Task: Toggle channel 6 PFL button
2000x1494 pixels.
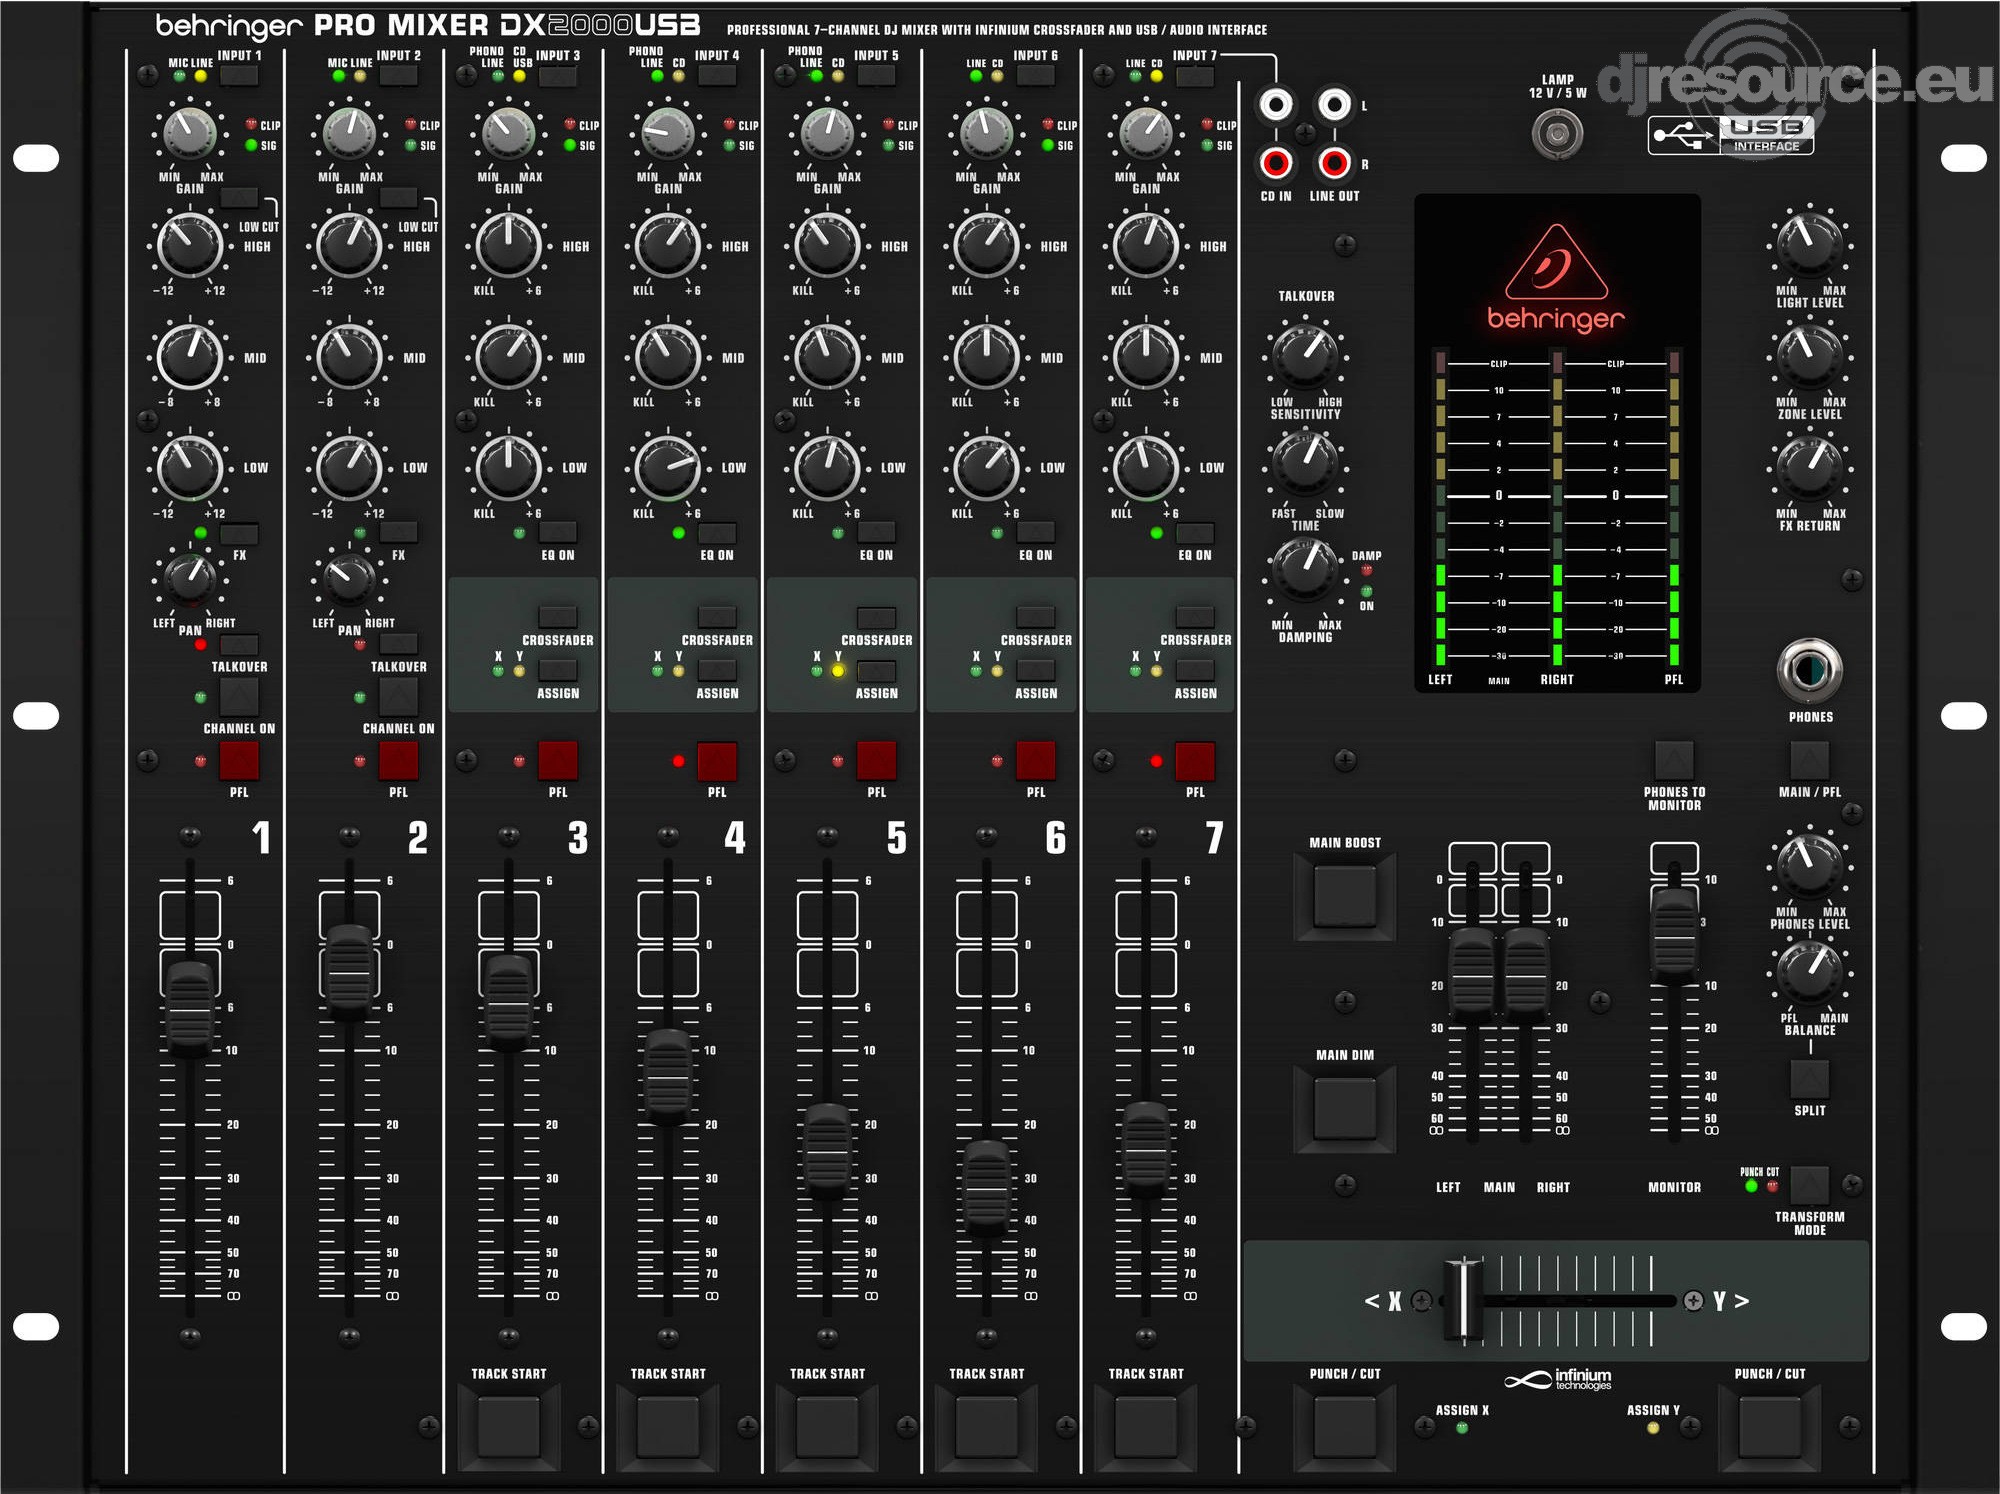Action: [x=1035, y=761]
